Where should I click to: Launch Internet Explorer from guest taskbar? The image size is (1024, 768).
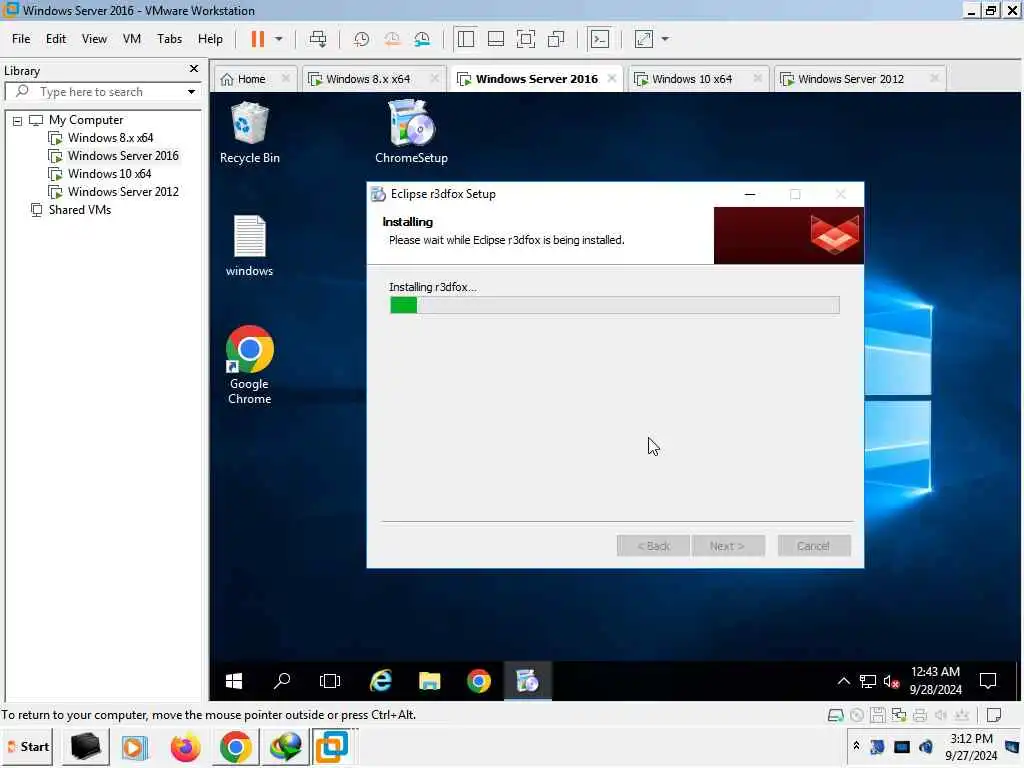point(381,681)
